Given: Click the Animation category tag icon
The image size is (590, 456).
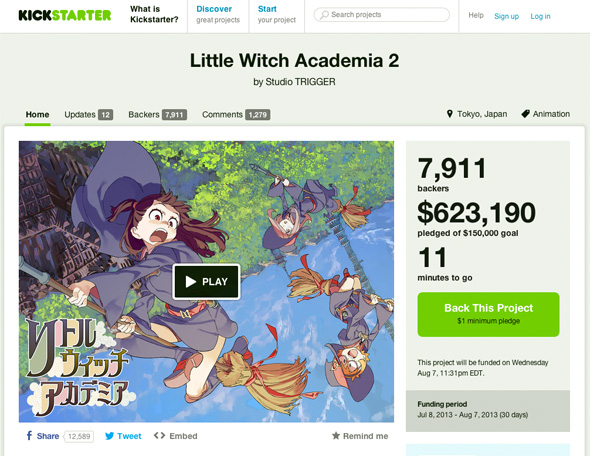Looking at the screenshot, I should 525,114.
